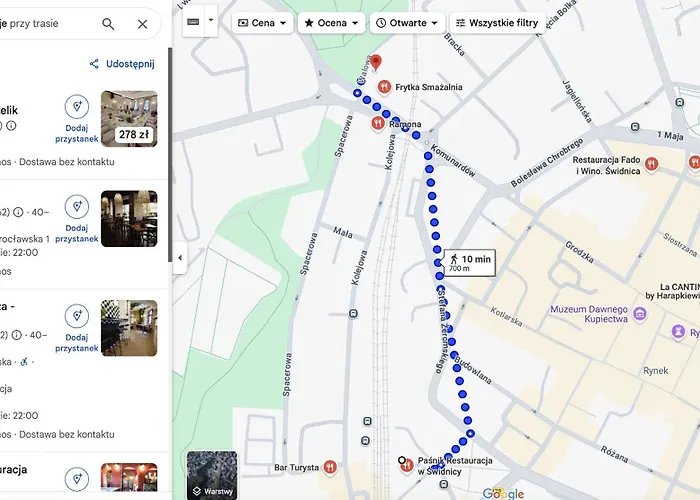
Task: Click the red destination pin marker
Action: click(376, 63)
